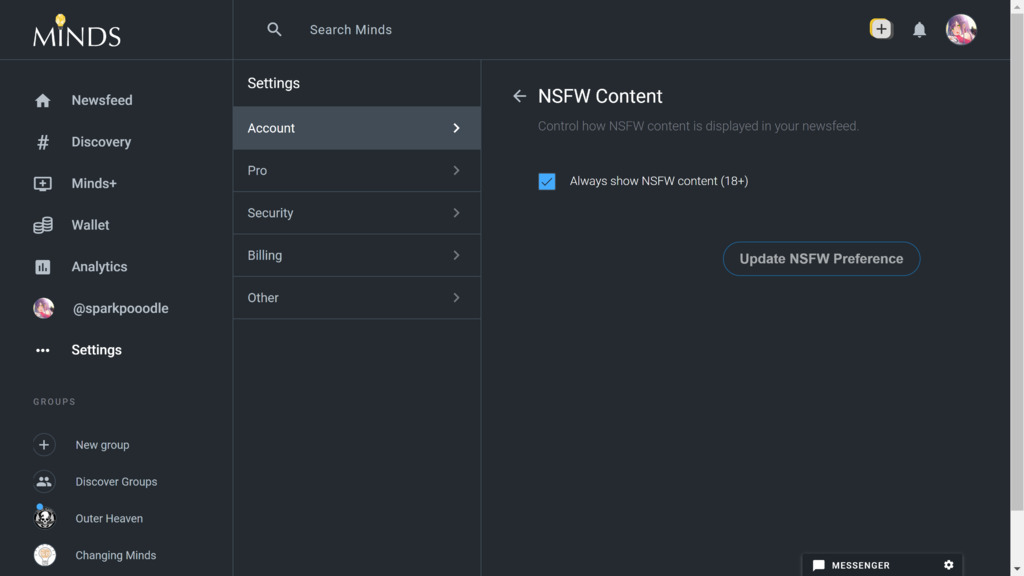Click the Minds+ screen icon

tap(42, 184)
